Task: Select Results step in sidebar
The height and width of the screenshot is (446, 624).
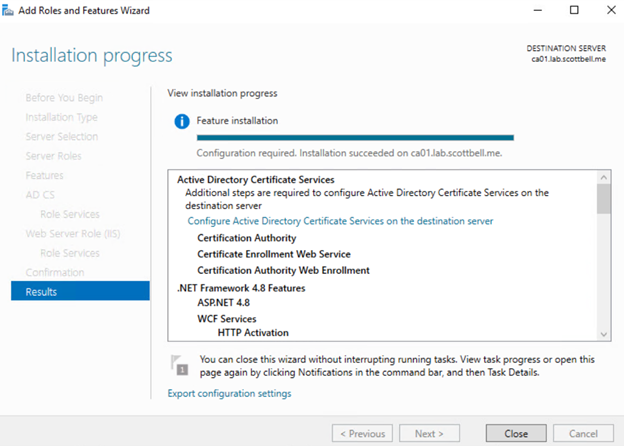Action: point(42,292)
